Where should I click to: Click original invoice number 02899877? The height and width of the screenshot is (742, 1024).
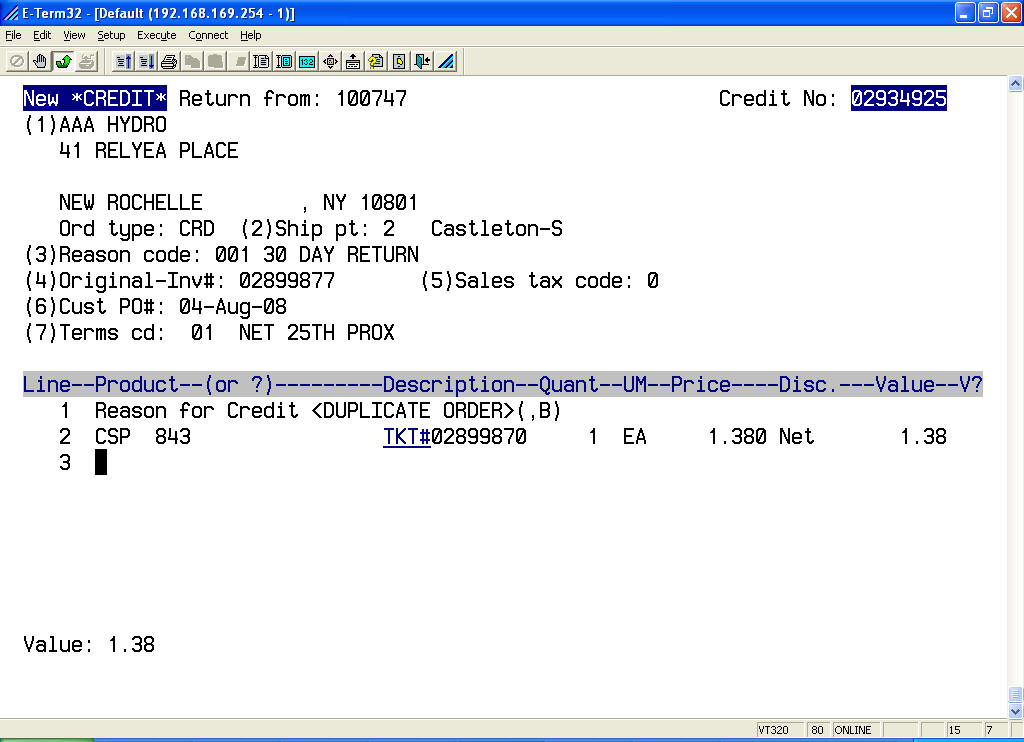point(287,281)
